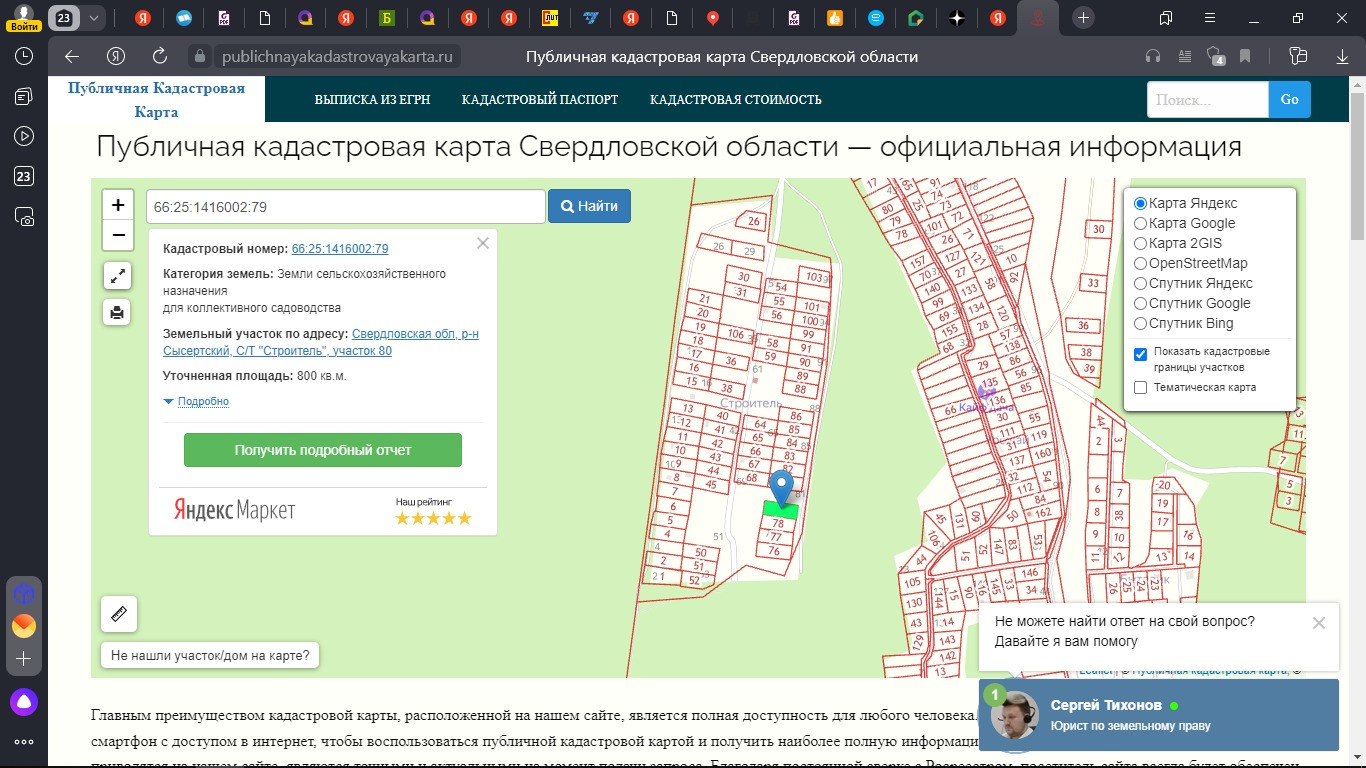
Task: Zoom out on the cadastral map
Action: pos(118,235)
